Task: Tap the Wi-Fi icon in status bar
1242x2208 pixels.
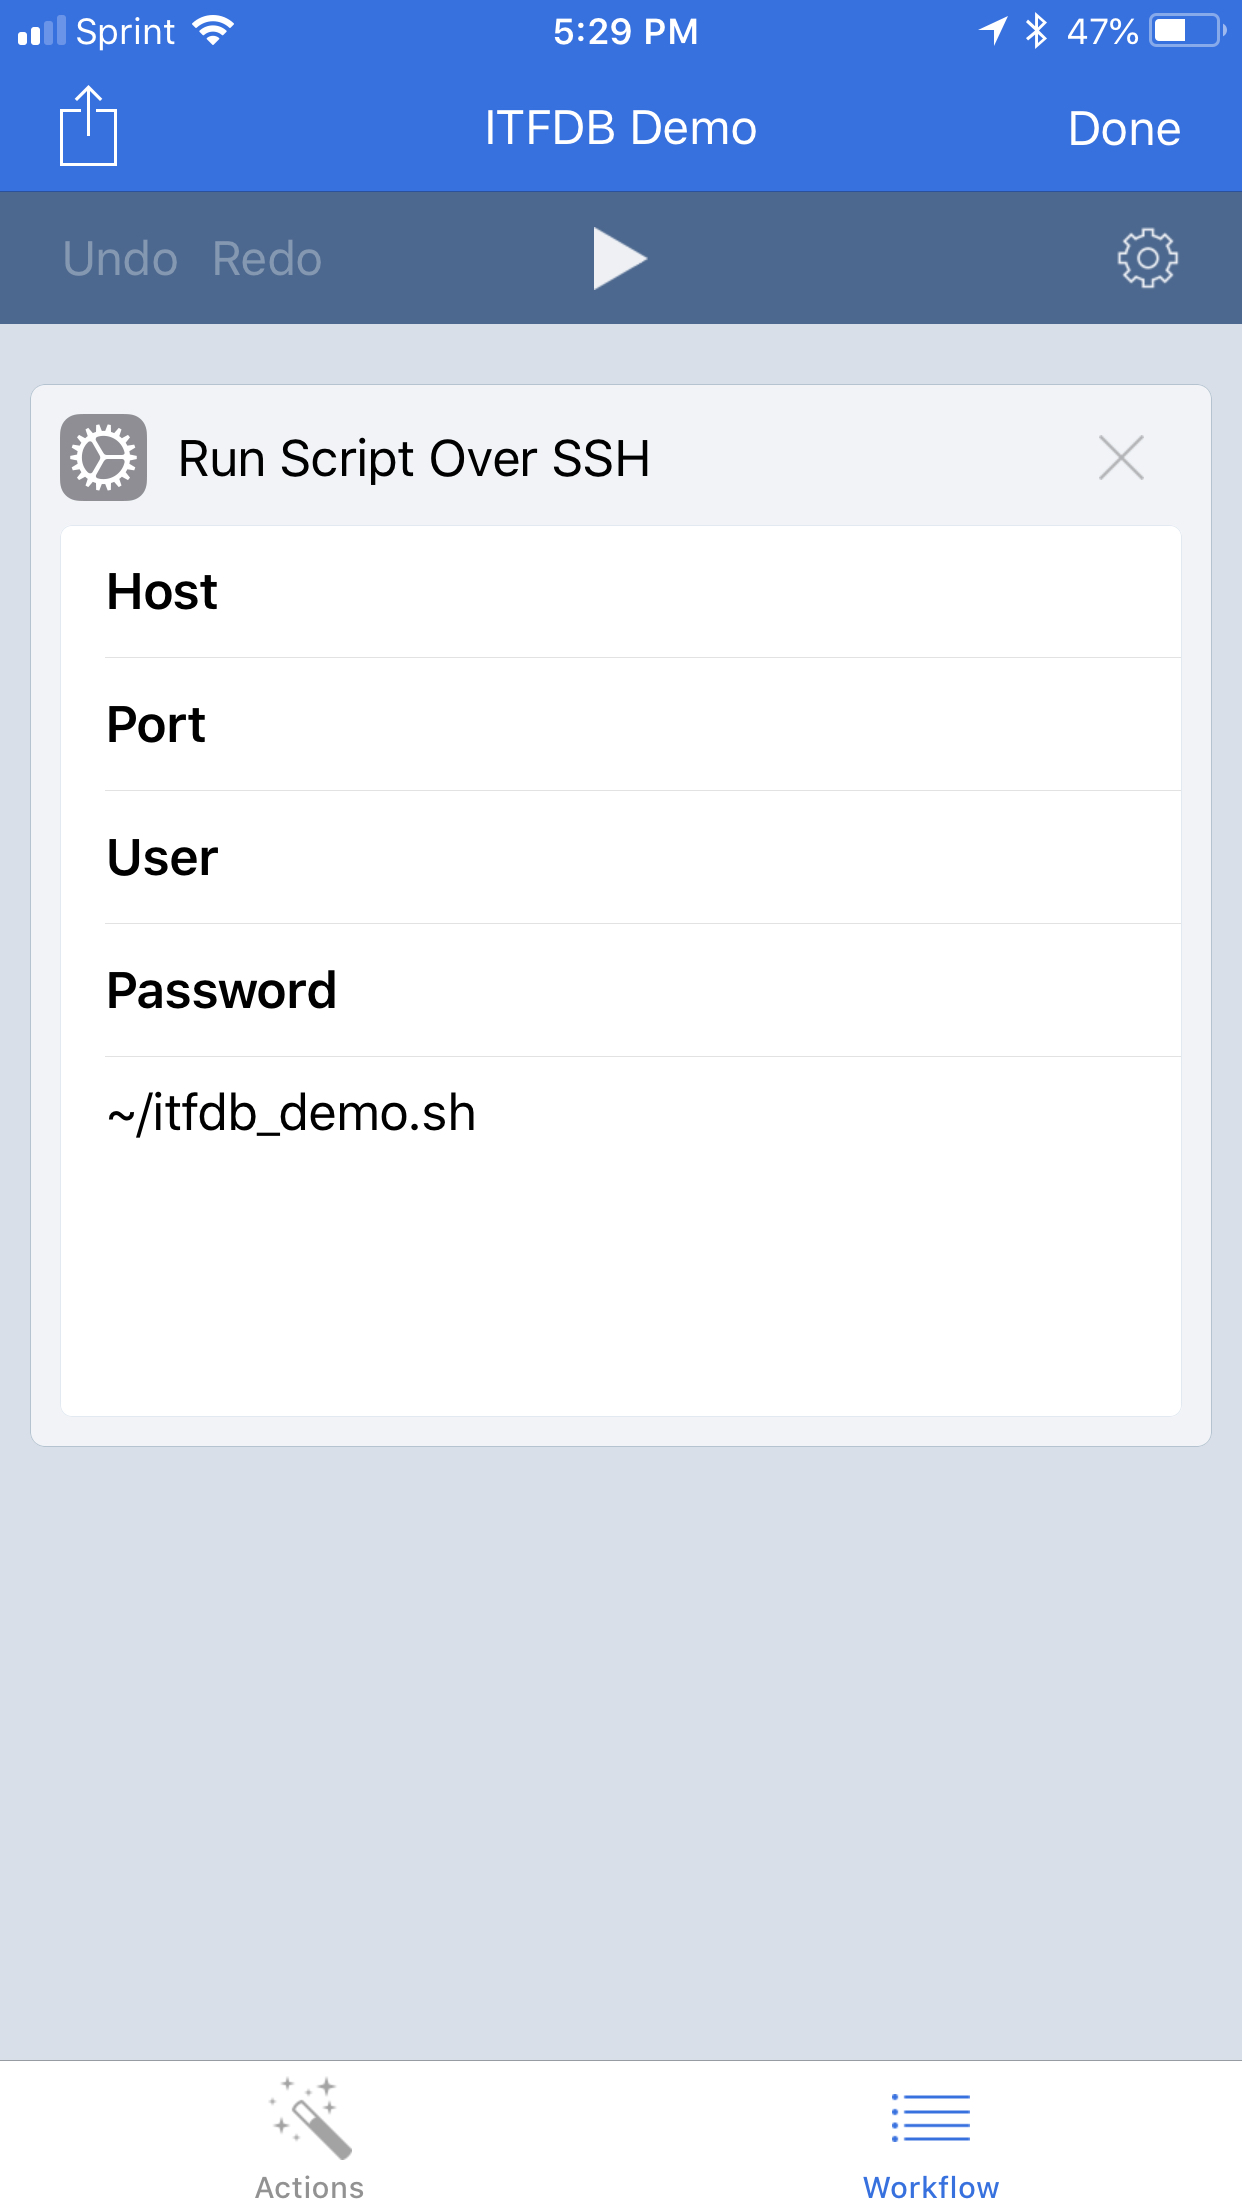Action: 212,29
